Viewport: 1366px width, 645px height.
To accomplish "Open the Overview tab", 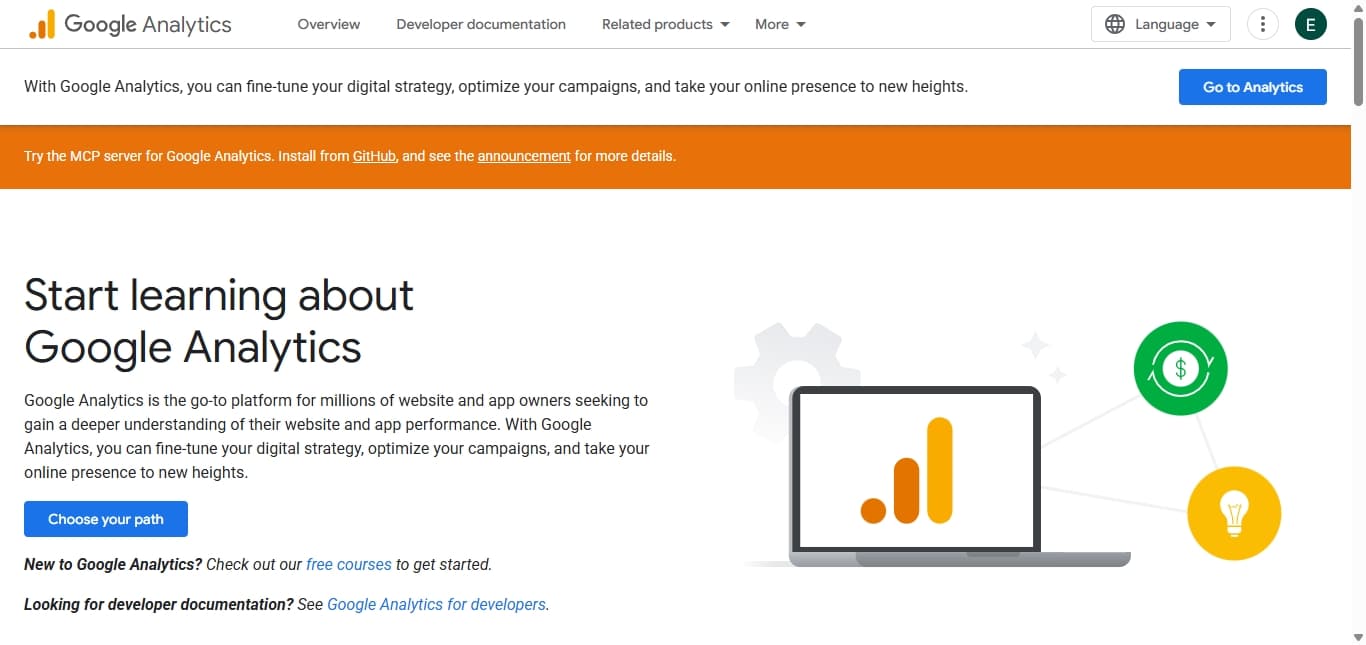I will coord(329,24).
